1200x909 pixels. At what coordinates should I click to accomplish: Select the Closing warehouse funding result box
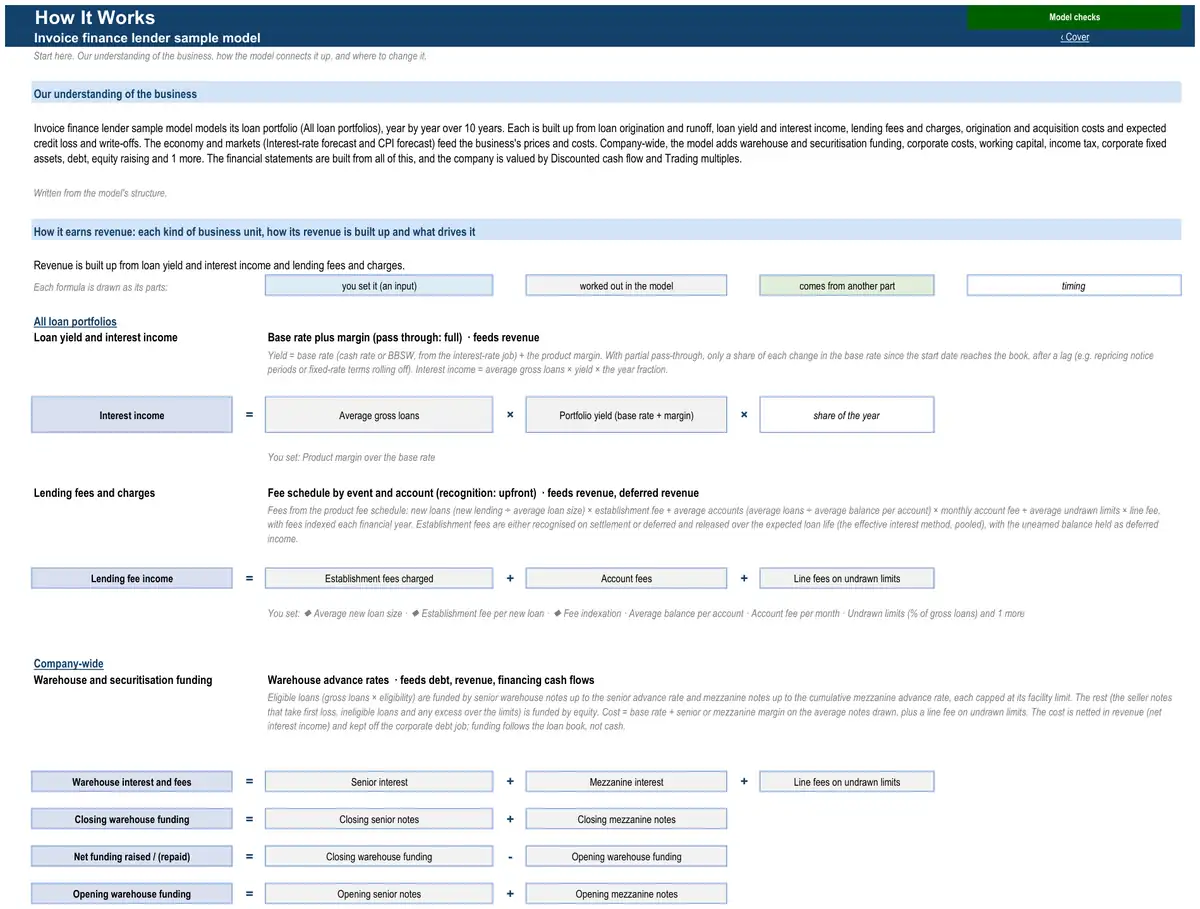click(132, 819)
